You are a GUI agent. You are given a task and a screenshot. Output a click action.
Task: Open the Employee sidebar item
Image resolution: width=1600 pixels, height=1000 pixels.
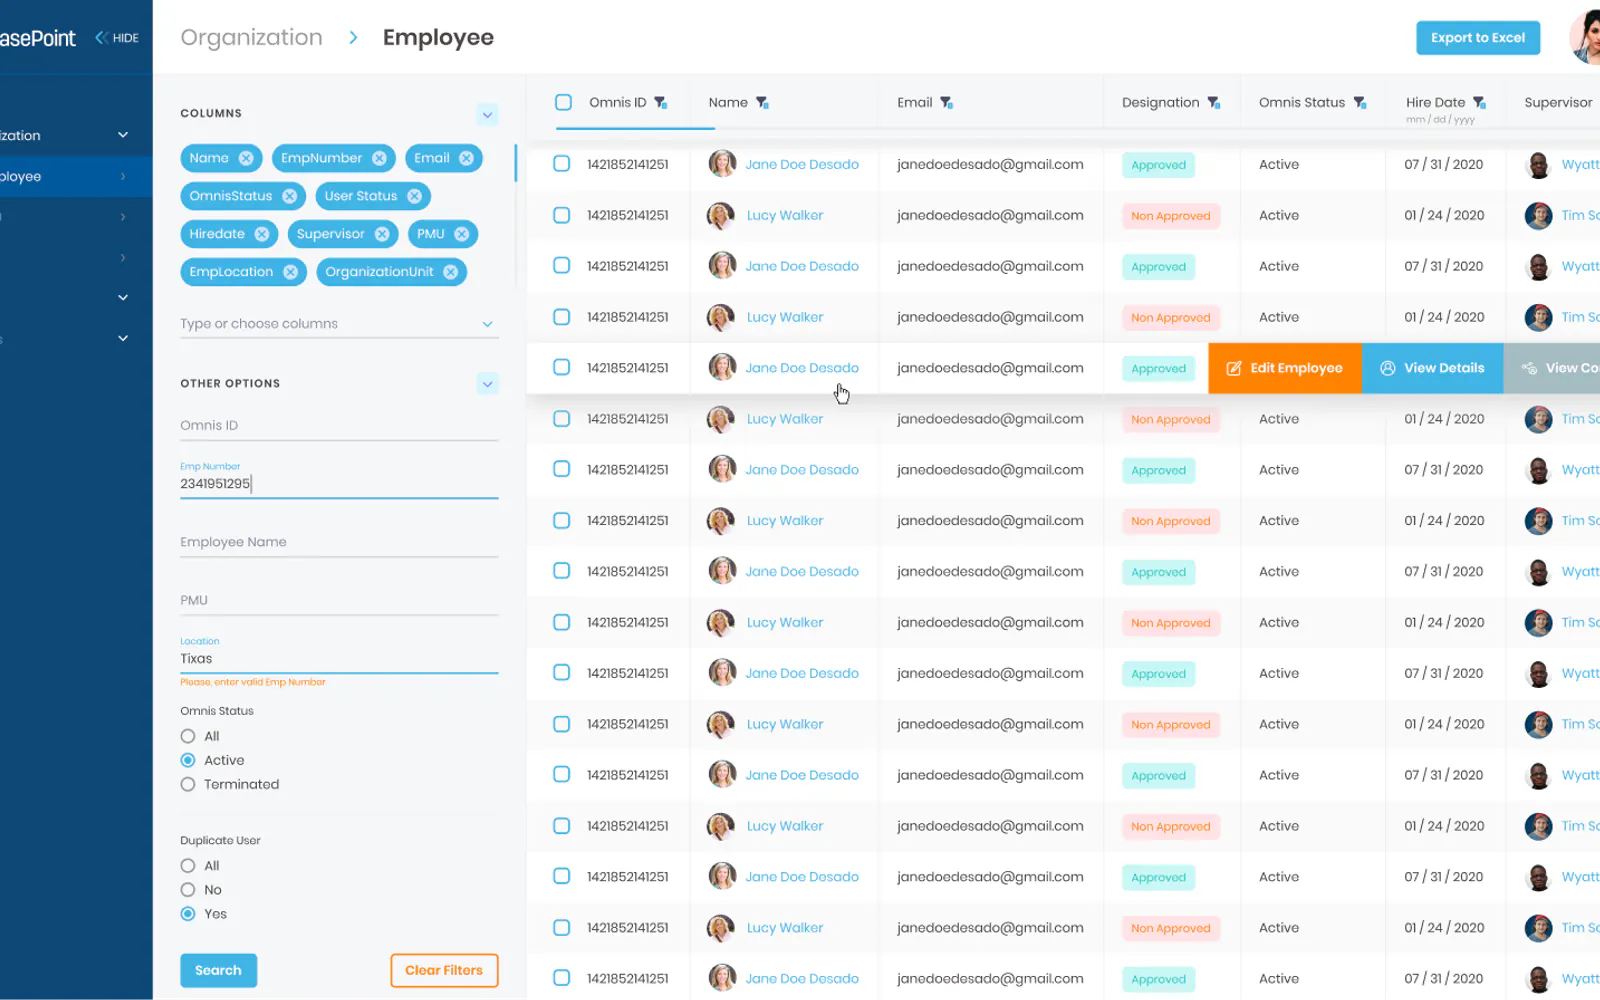pyautogui.click(x=76, y=177)
